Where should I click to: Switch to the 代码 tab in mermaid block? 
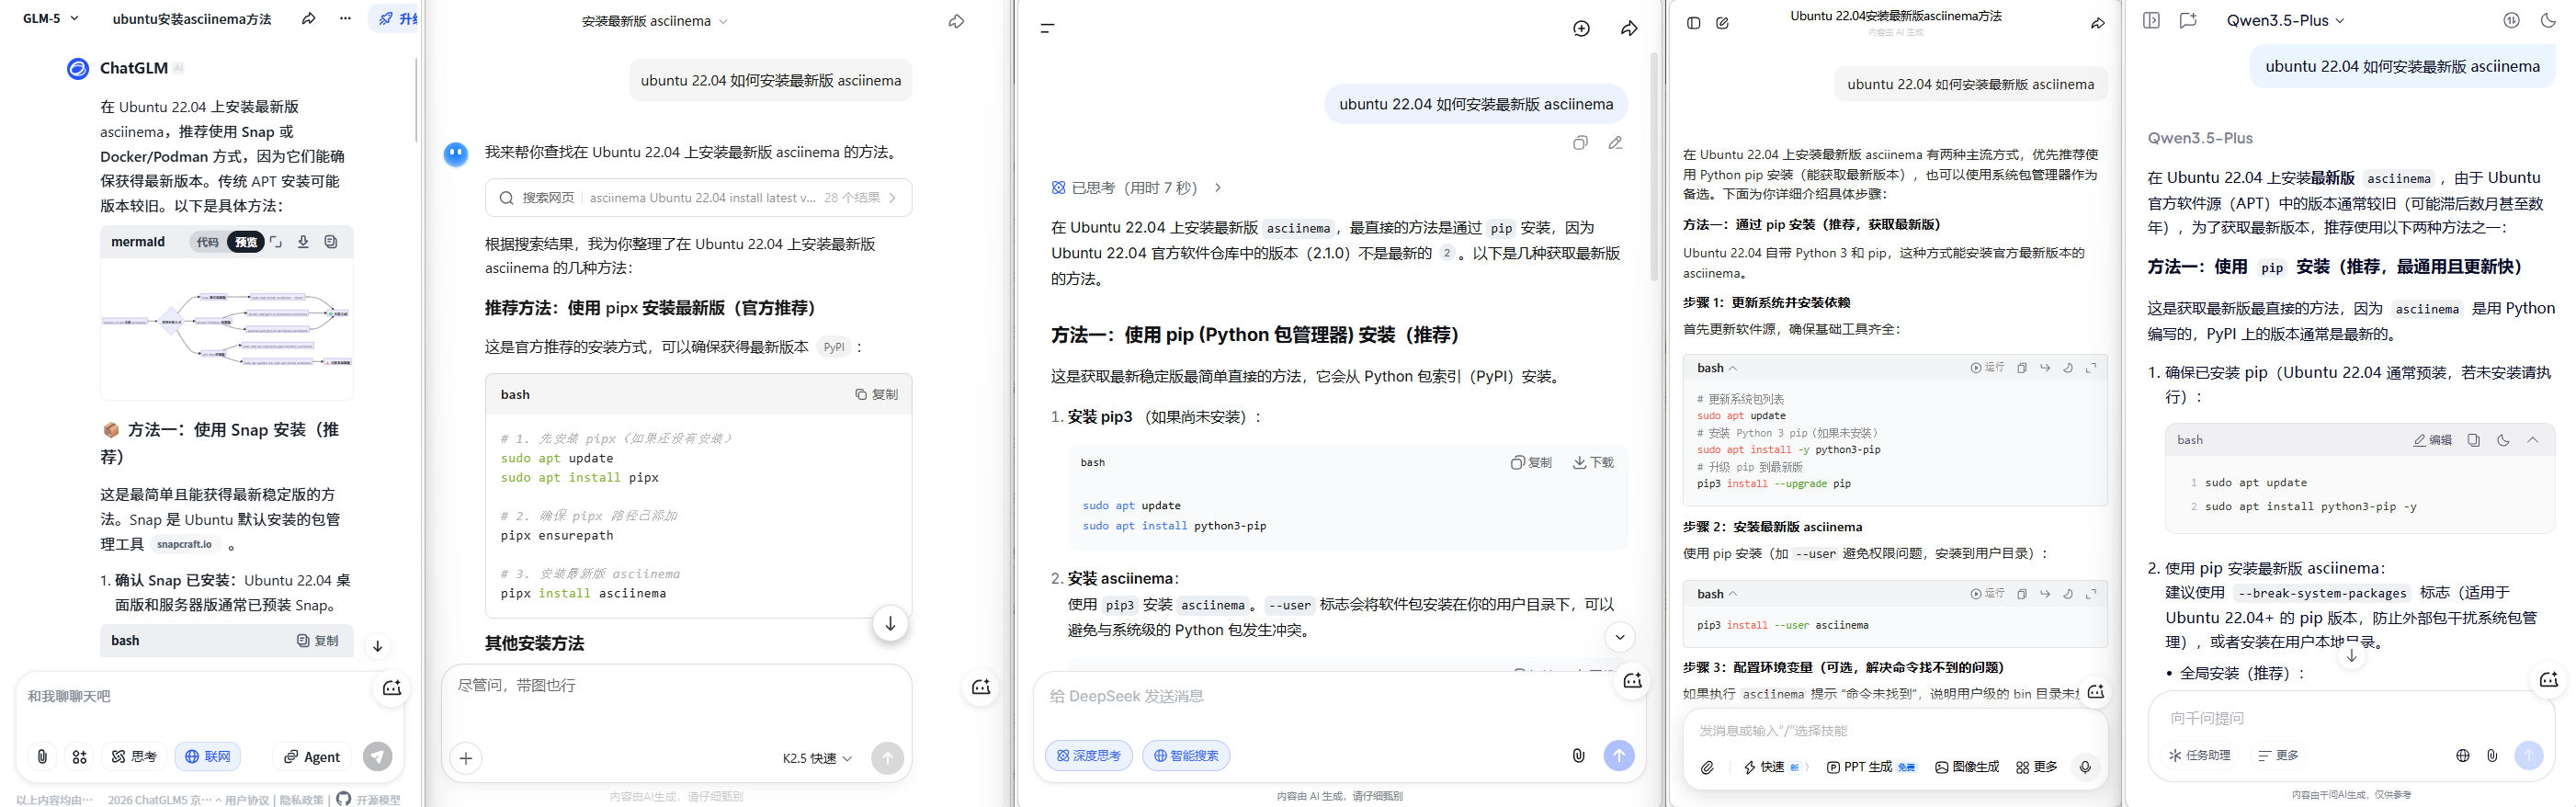tap(207, 242)
